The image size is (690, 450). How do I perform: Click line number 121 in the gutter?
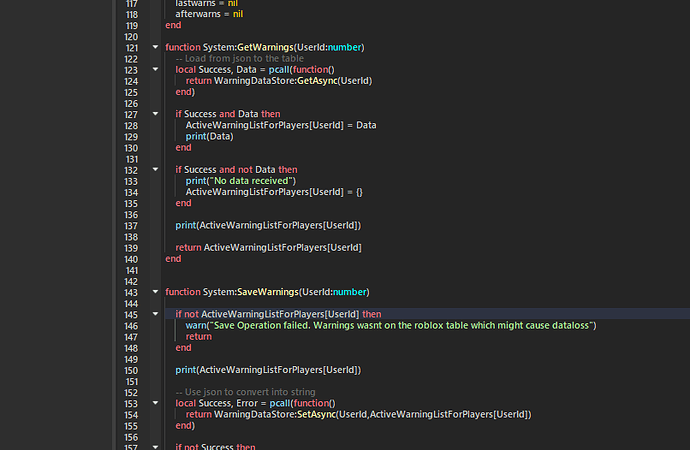130,47
